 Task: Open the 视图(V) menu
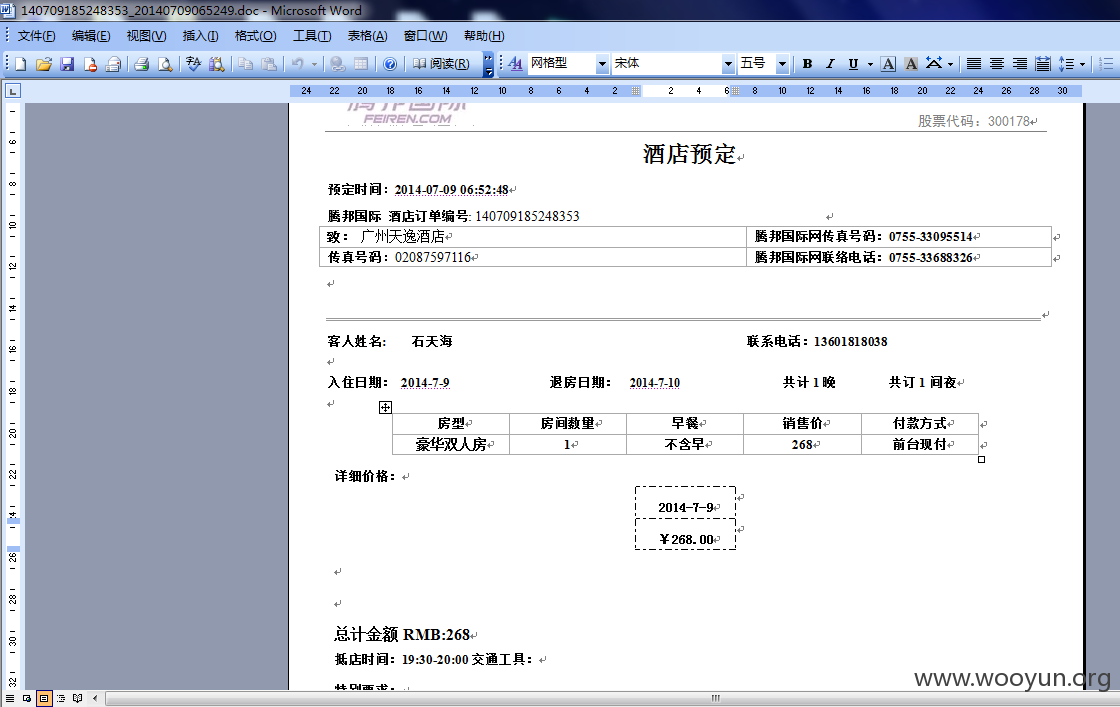pyautogui.click(x=146, y=36)
